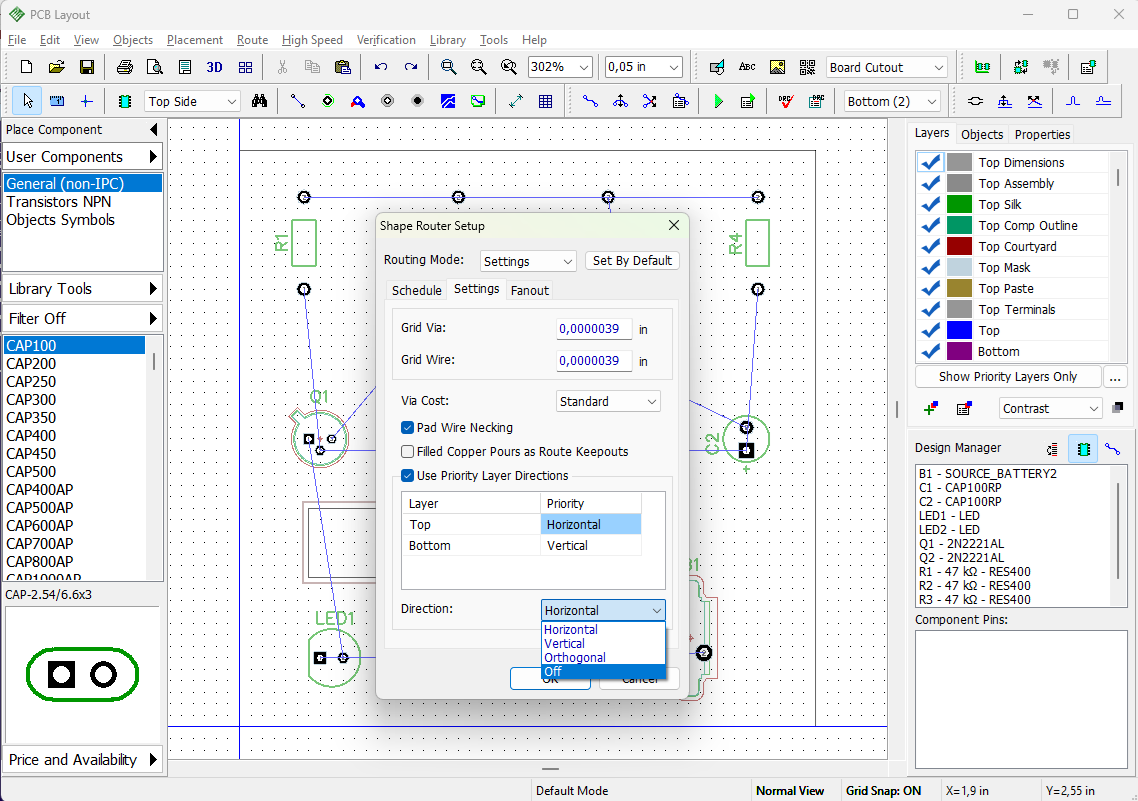Switch to Fanout tab in dialog
1138x801 pixels.
[x=530, y=290]
